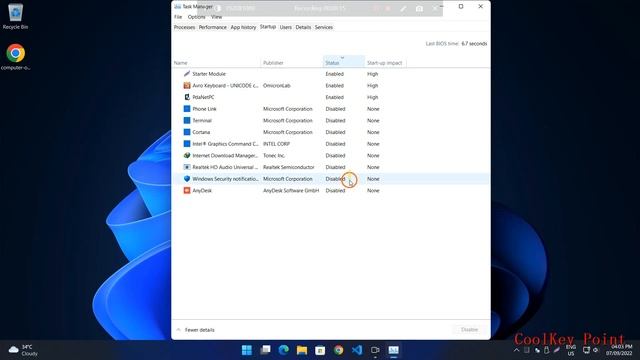Switch to the Users tab

pyautogui.click(x=286, y=27)
